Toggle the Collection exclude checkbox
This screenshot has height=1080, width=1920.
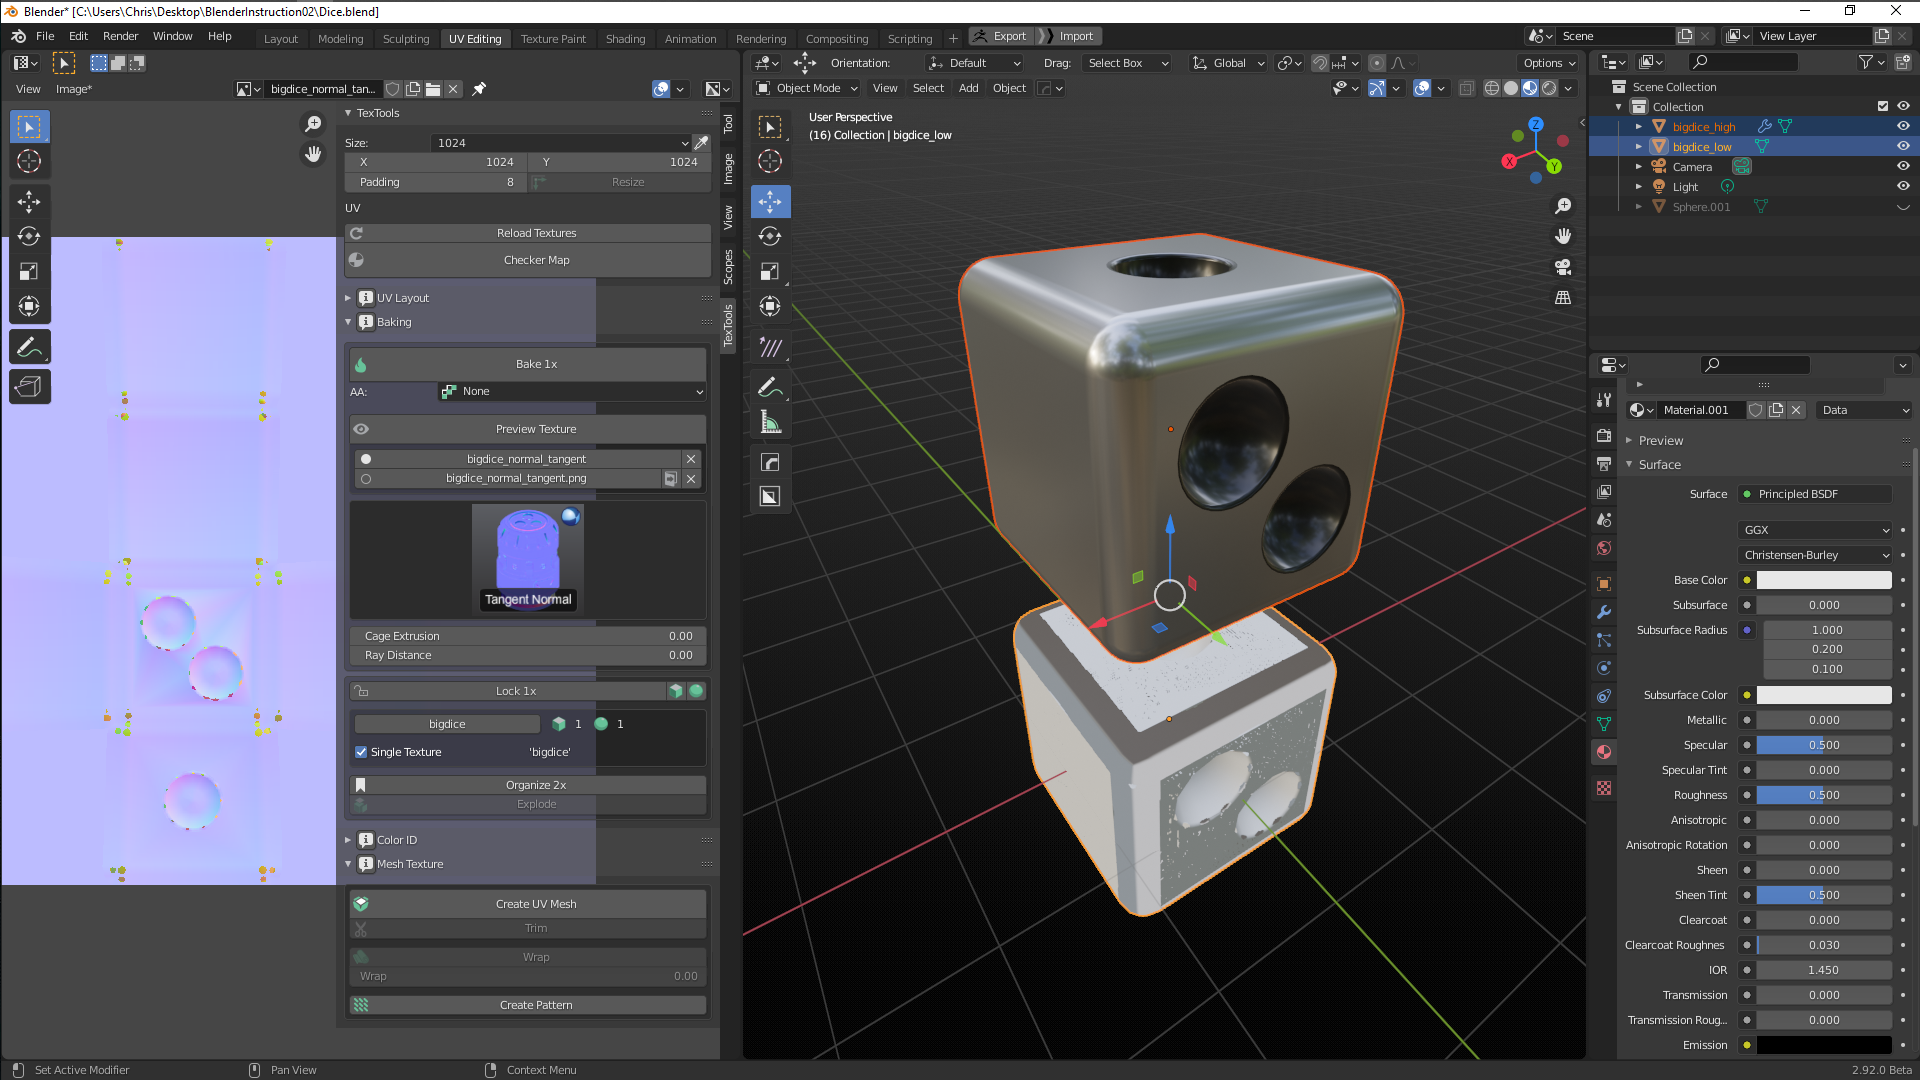(1883, 107)
